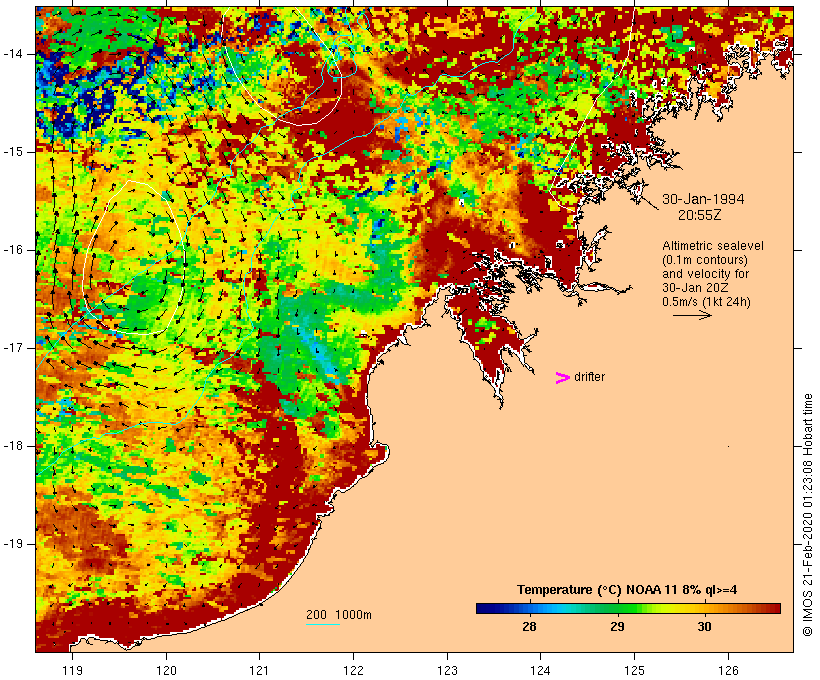Click the longitude label '126'
Image resolution: width=820 pixels, height=680 pixels.
click(728, 670)
